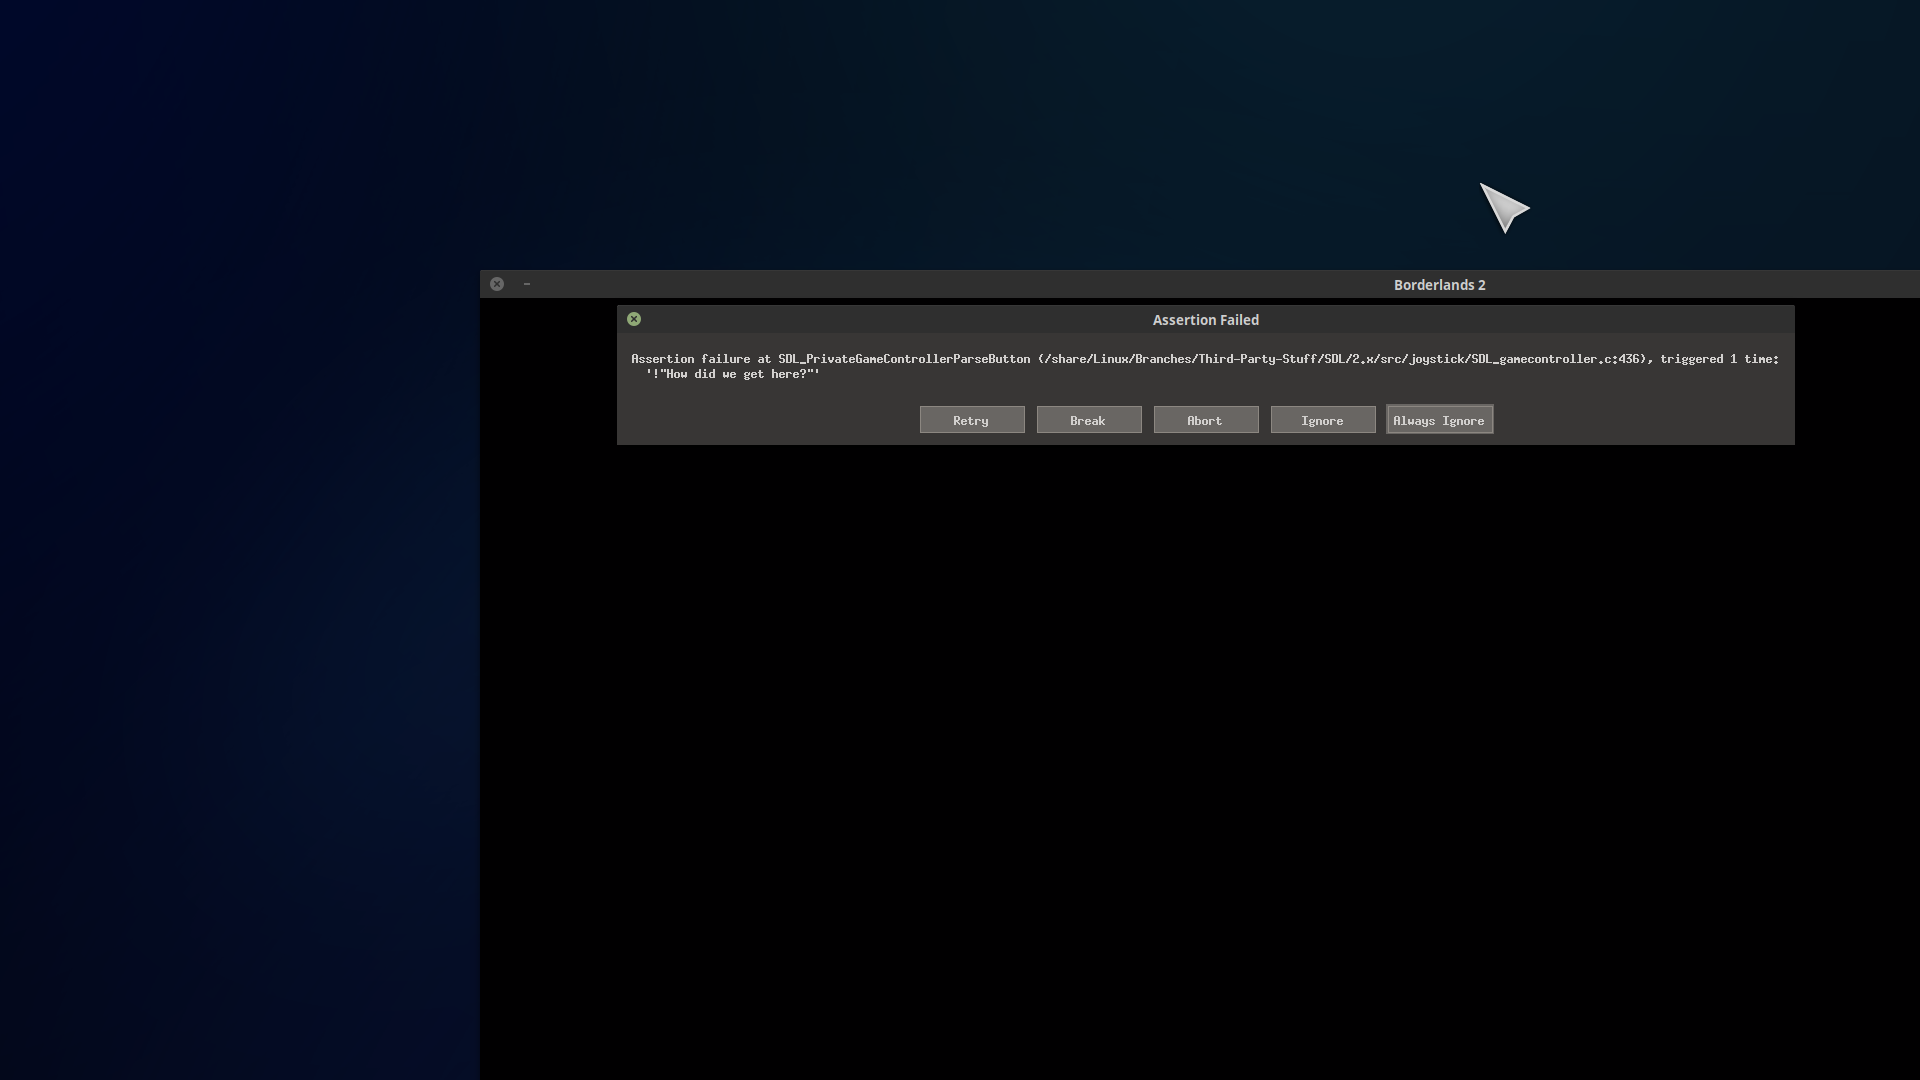Click the SDL_gamecontroller.c assertion failure message line
The image size is (1920, 1080).
(1205, 359)
